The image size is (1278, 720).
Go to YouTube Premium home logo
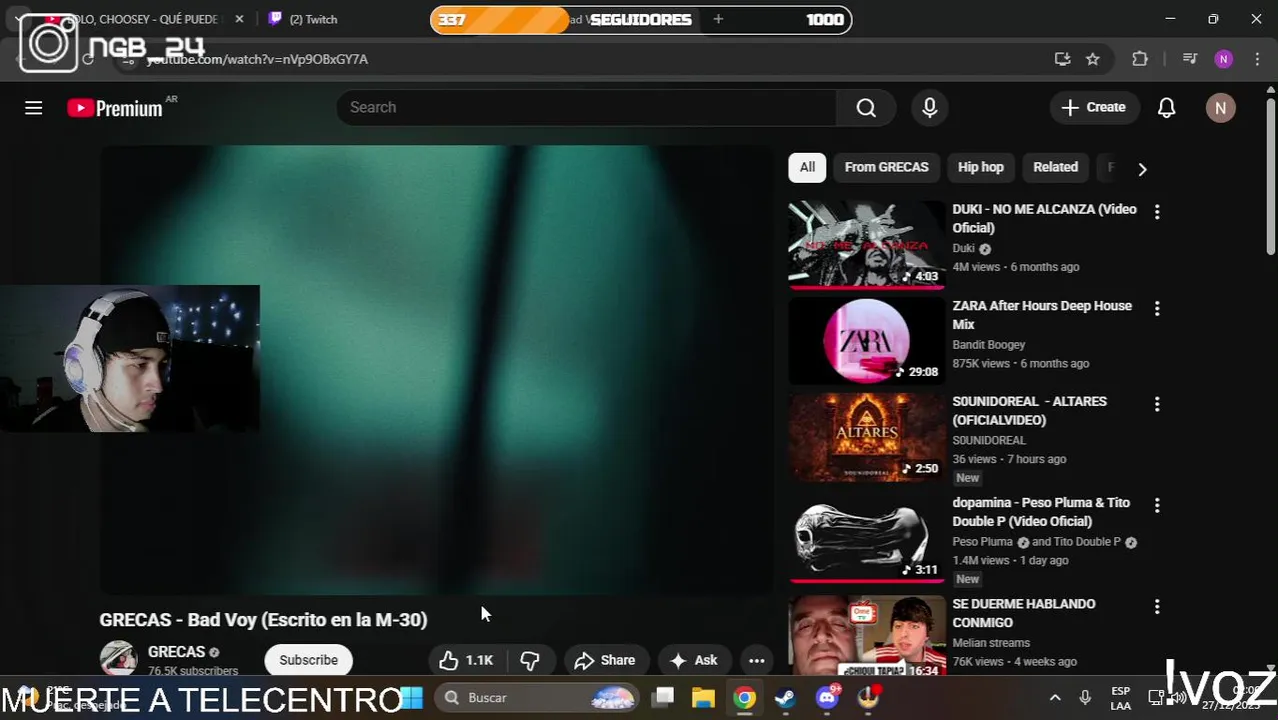[x=115, y=108]
